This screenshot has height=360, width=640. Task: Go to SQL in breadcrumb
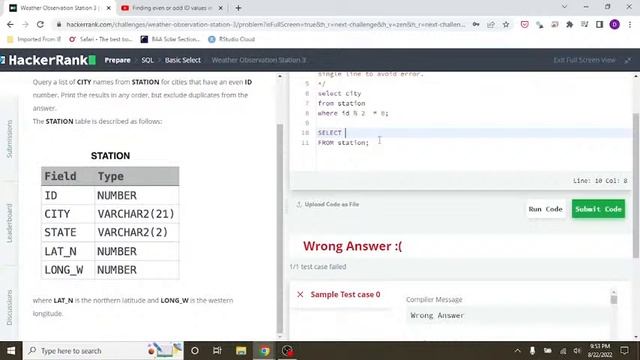coord(147,60)
